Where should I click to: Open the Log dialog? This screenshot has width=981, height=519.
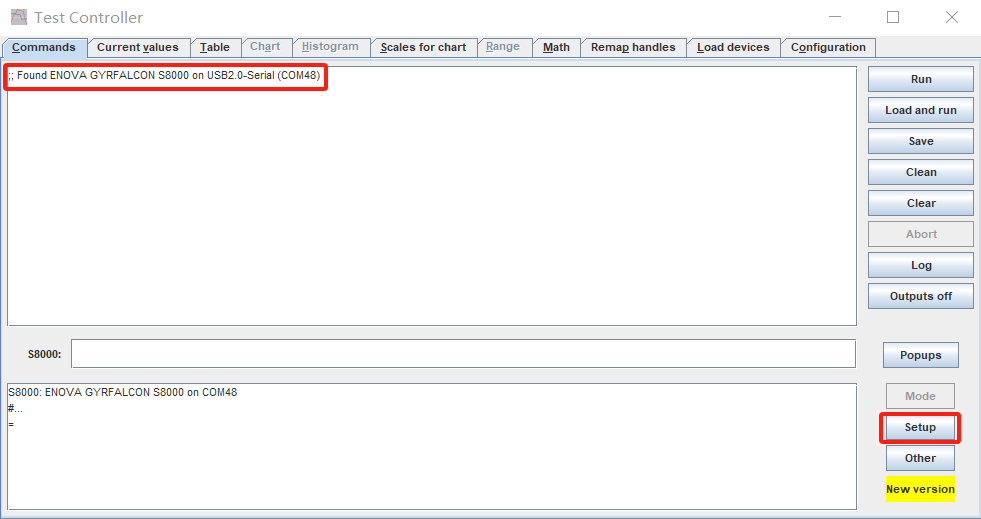[x=920, y=265]
